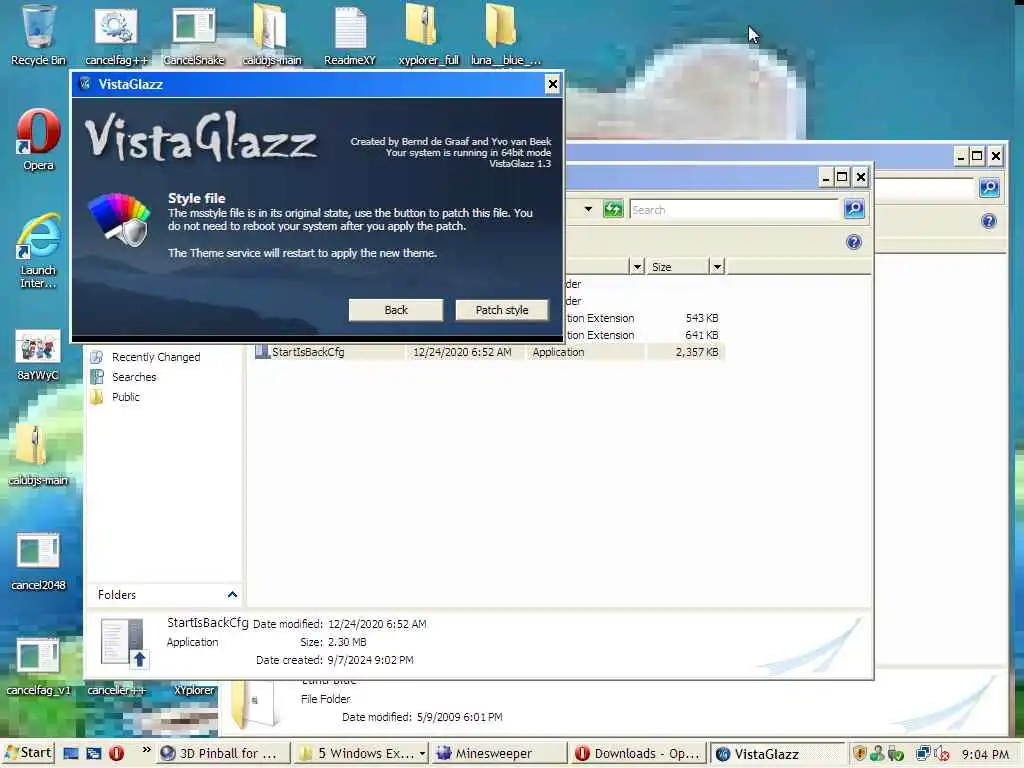This screenshot has width=1024, height=768.
Task: Open the CancelSnake desktop icon
Action: (x=193, y=34)
